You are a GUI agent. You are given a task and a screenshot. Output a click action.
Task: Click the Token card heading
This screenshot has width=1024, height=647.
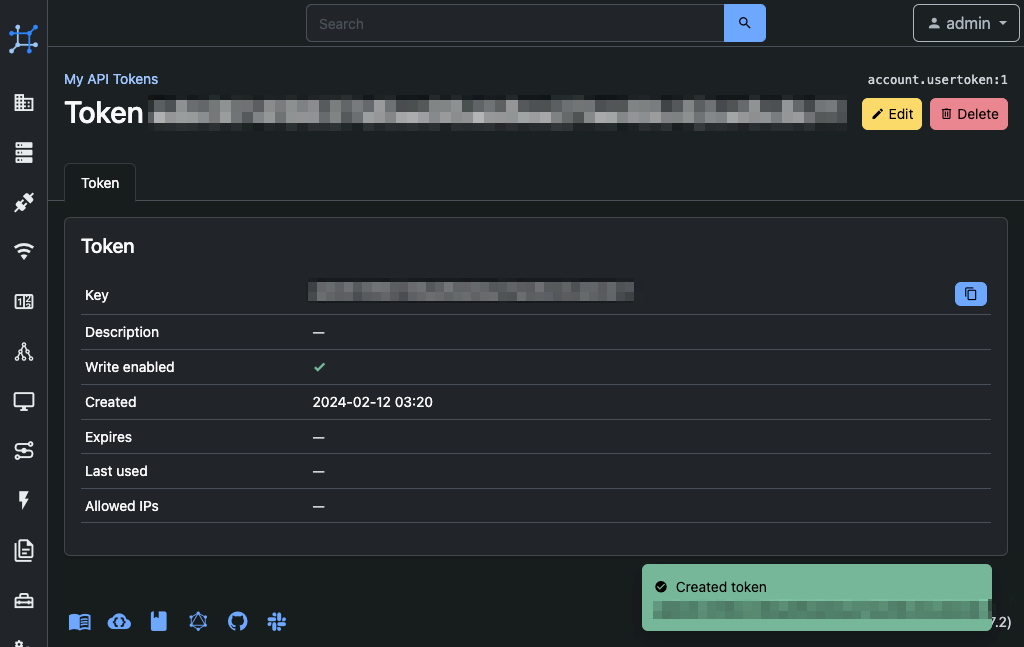coord(108,246)
